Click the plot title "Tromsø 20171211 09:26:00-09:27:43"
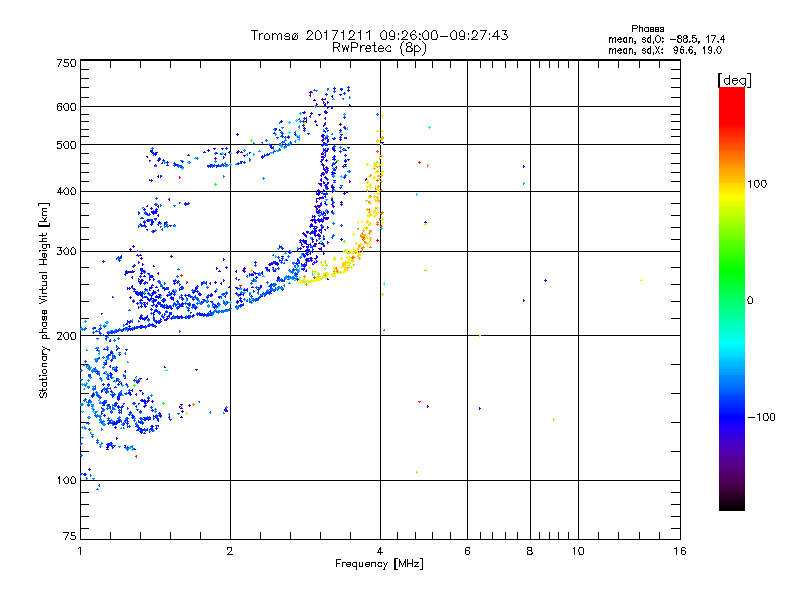The image size is (800, 600). pos(379,35)
